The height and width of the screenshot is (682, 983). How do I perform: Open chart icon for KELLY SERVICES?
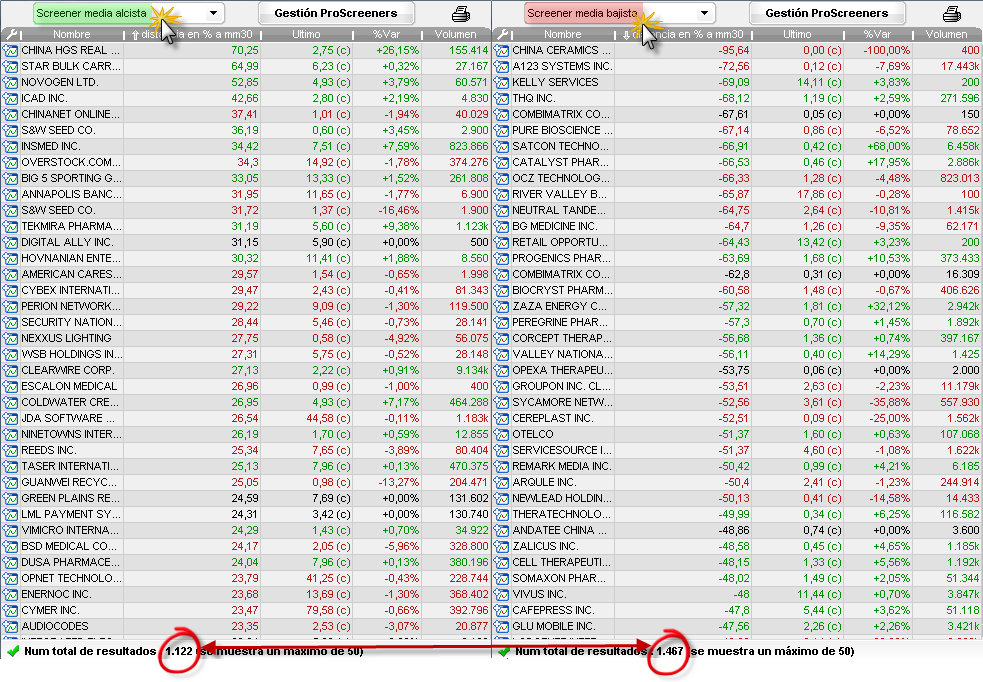501,82
